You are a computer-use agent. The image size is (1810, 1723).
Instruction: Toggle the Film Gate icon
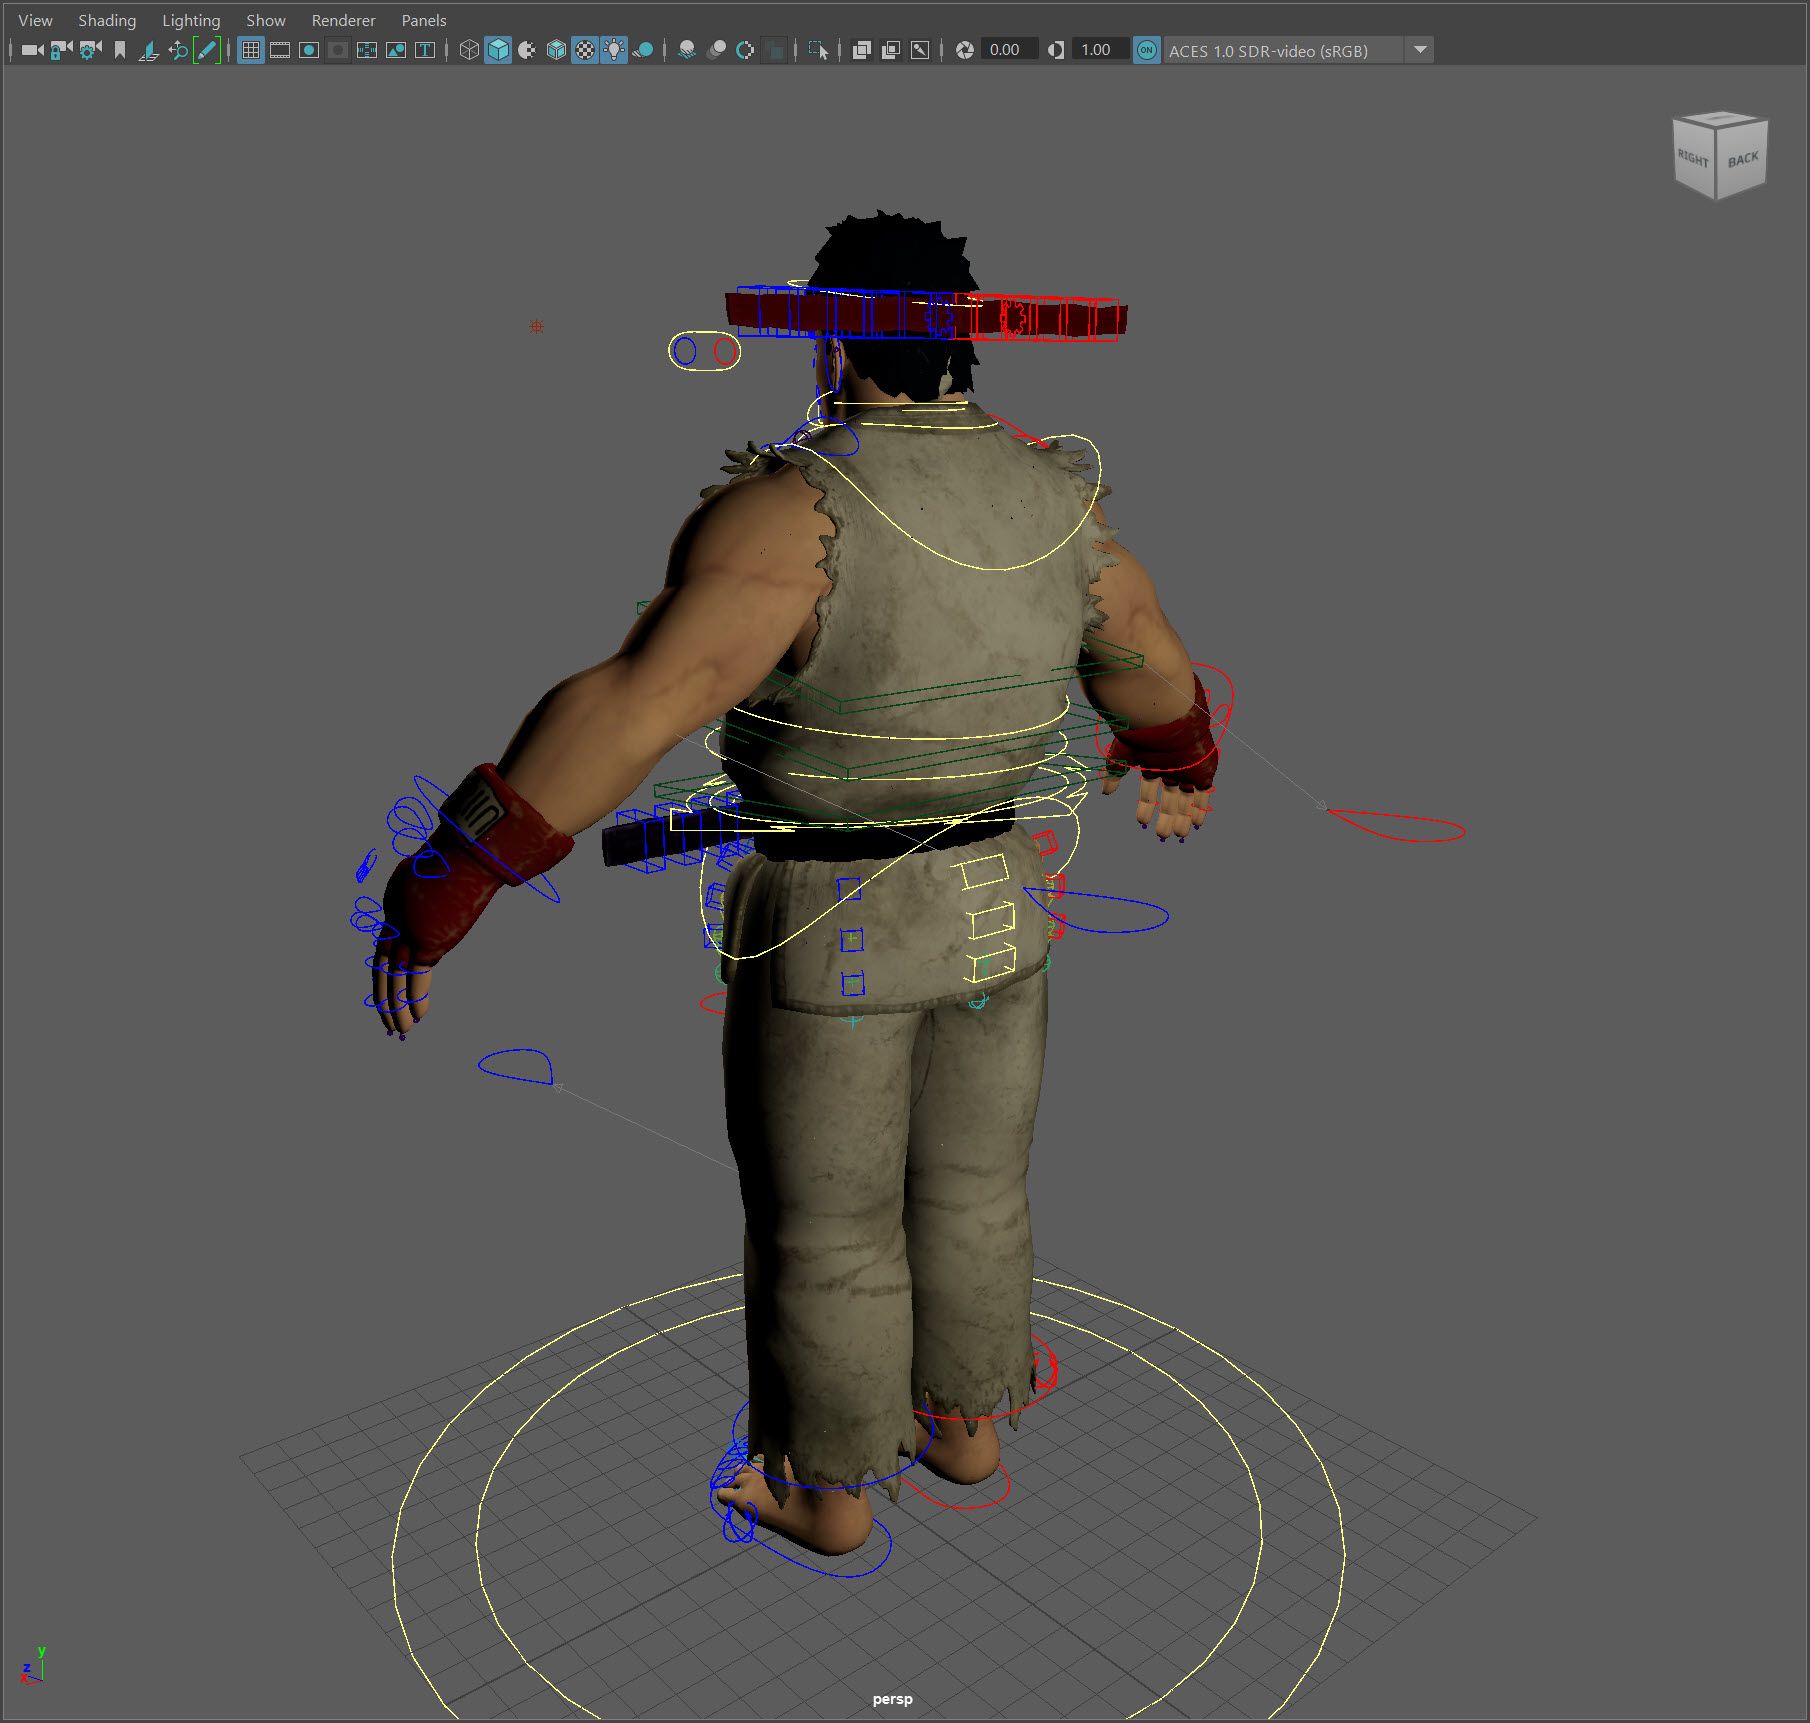[280, 50]
